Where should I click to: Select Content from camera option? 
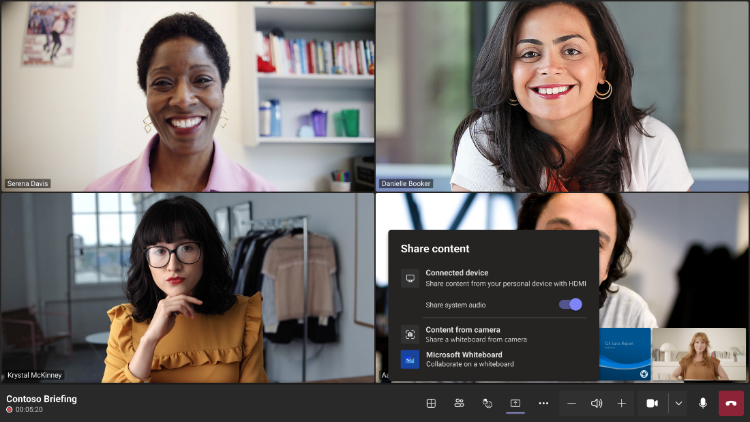[494, 334]
